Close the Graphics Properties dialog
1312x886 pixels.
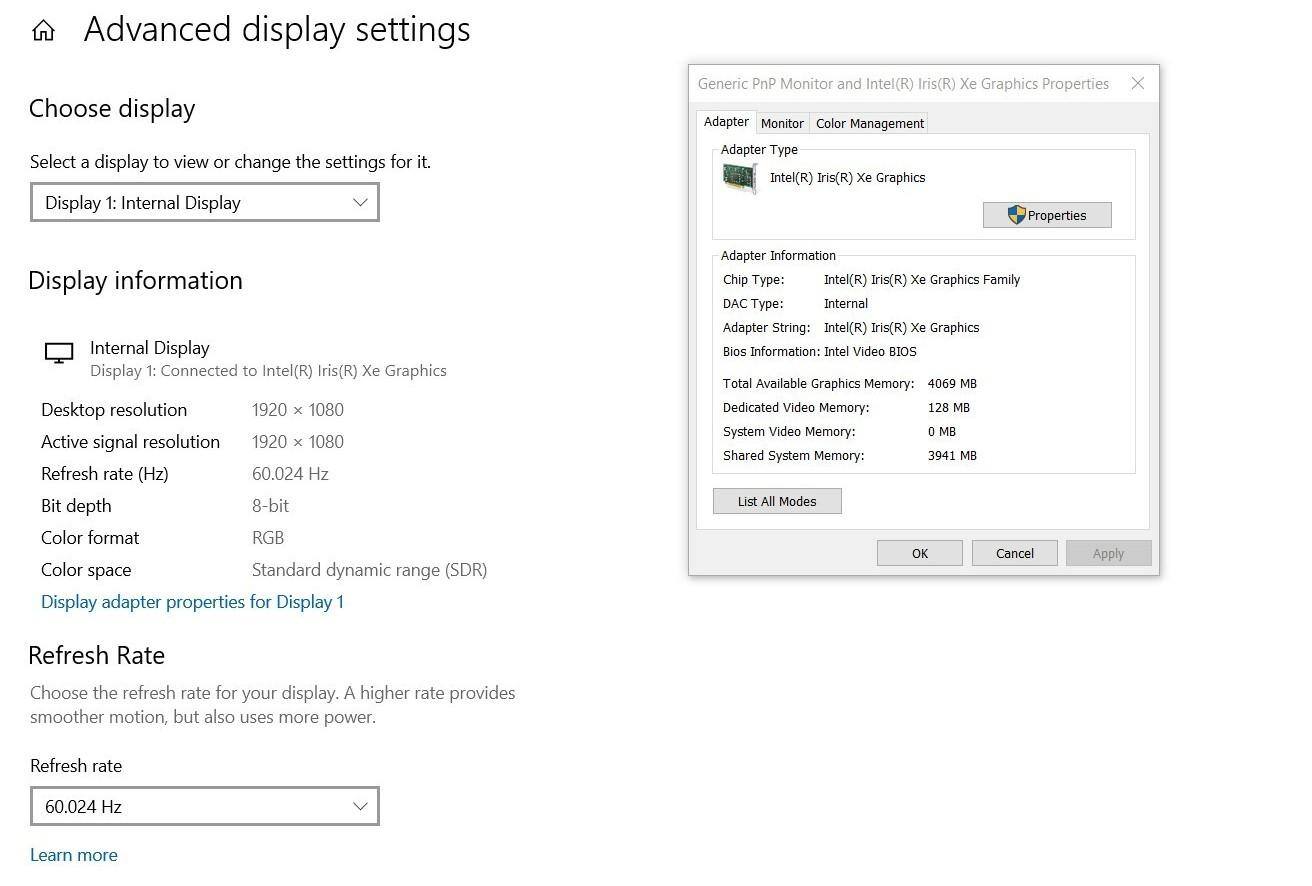pos(1137,84)
